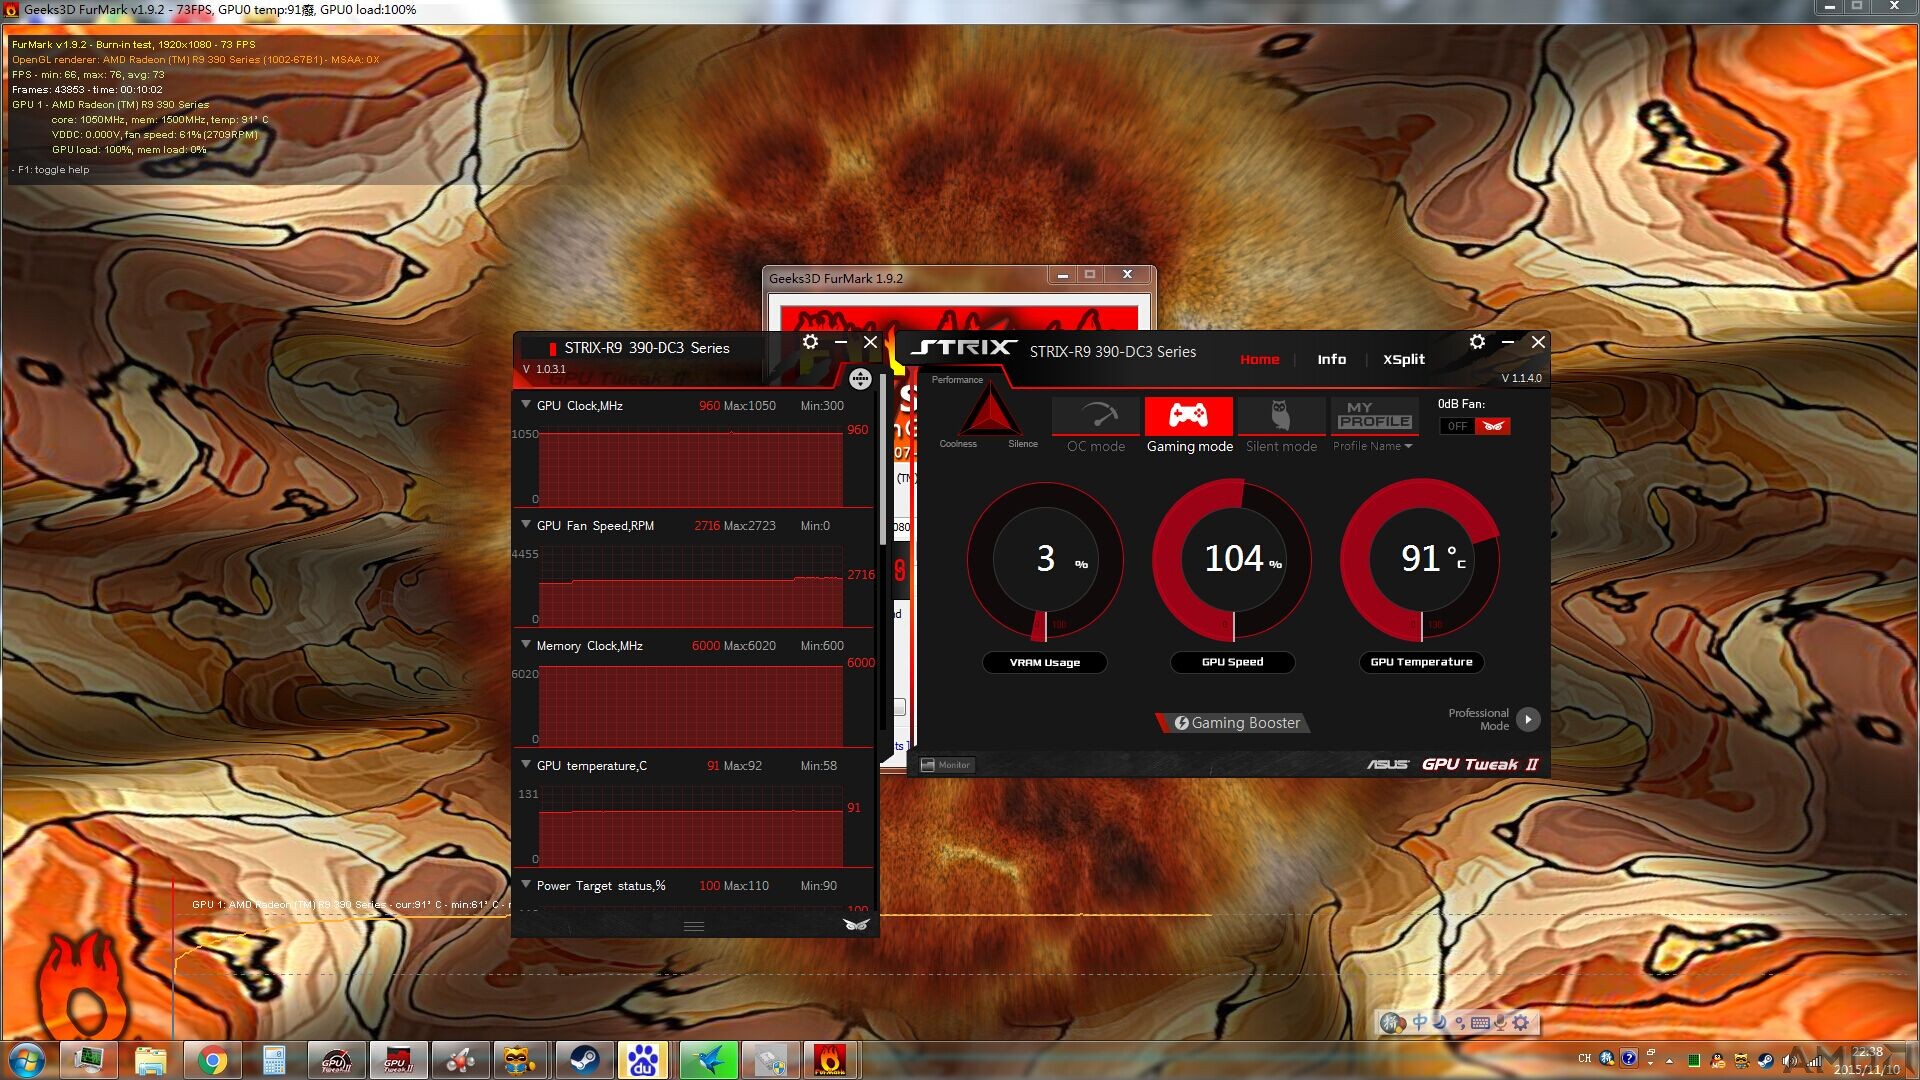This screenshot has height=1080, width=1920.
Task: Open FurMark taskbar icon
Action: pyautogui.click(x=830, y=1060)
